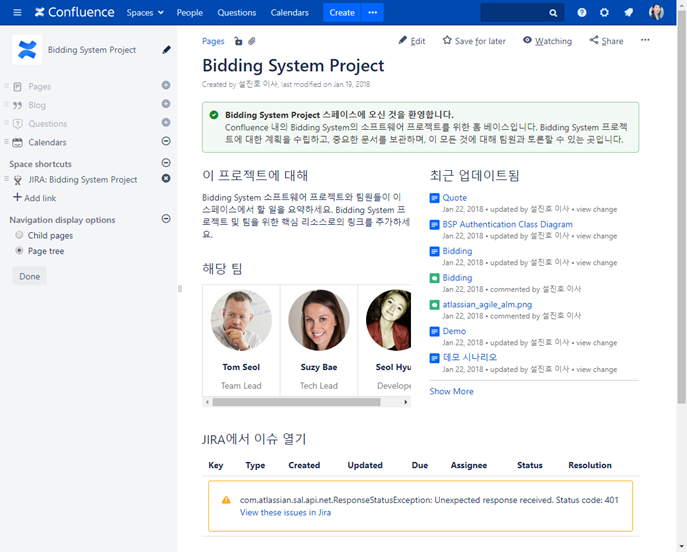Viewport: 687px width, 552px height.
Task: Click the atlassian_agile_alm.png comment icon
Action: (x=434, y=304)
